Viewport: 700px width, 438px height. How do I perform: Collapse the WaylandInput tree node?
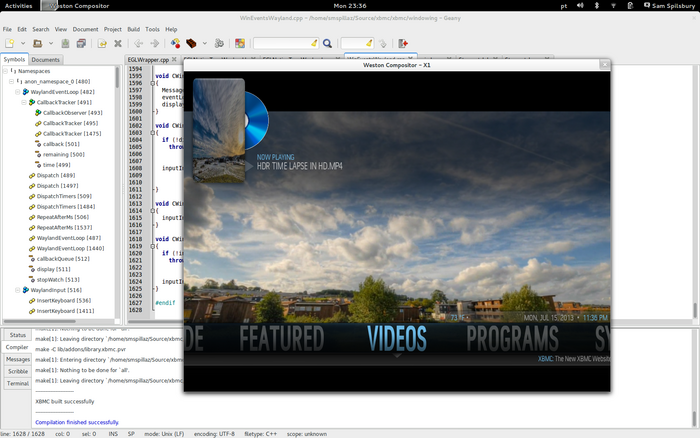click(x=17, y=290)
